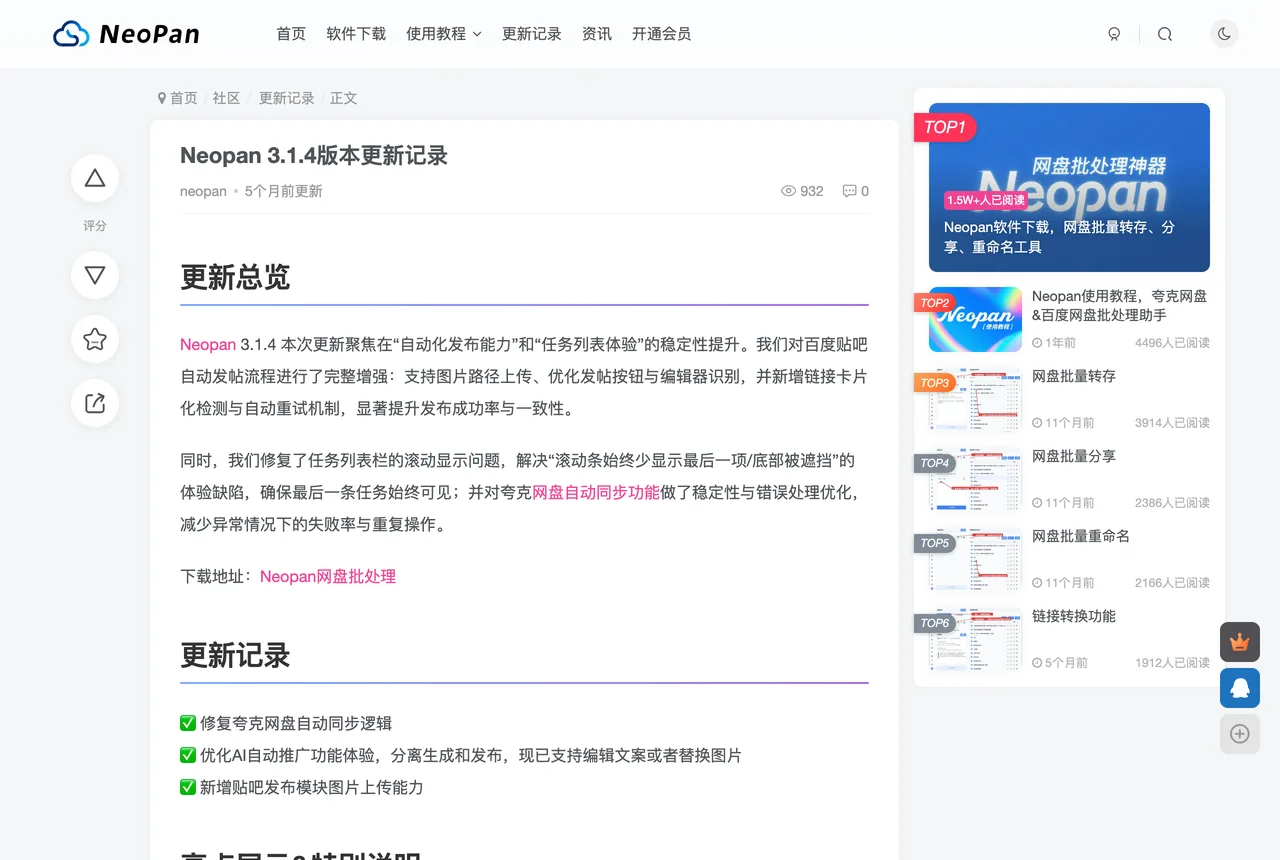Open the TOP3 网盘批量转存 thumbnail
This screenshot has width=1280, height=860.
pyautogui.click(x=975, y=400)
